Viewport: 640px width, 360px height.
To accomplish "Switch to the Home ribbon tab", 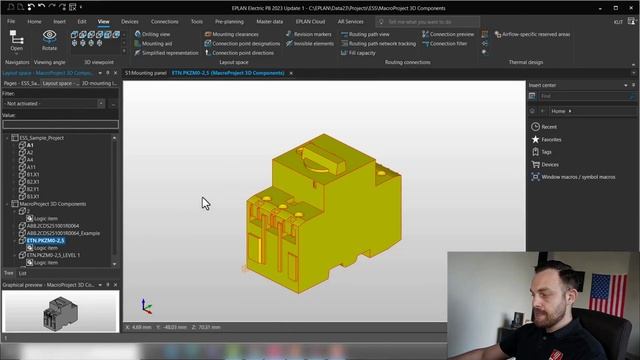I will 34,21.
